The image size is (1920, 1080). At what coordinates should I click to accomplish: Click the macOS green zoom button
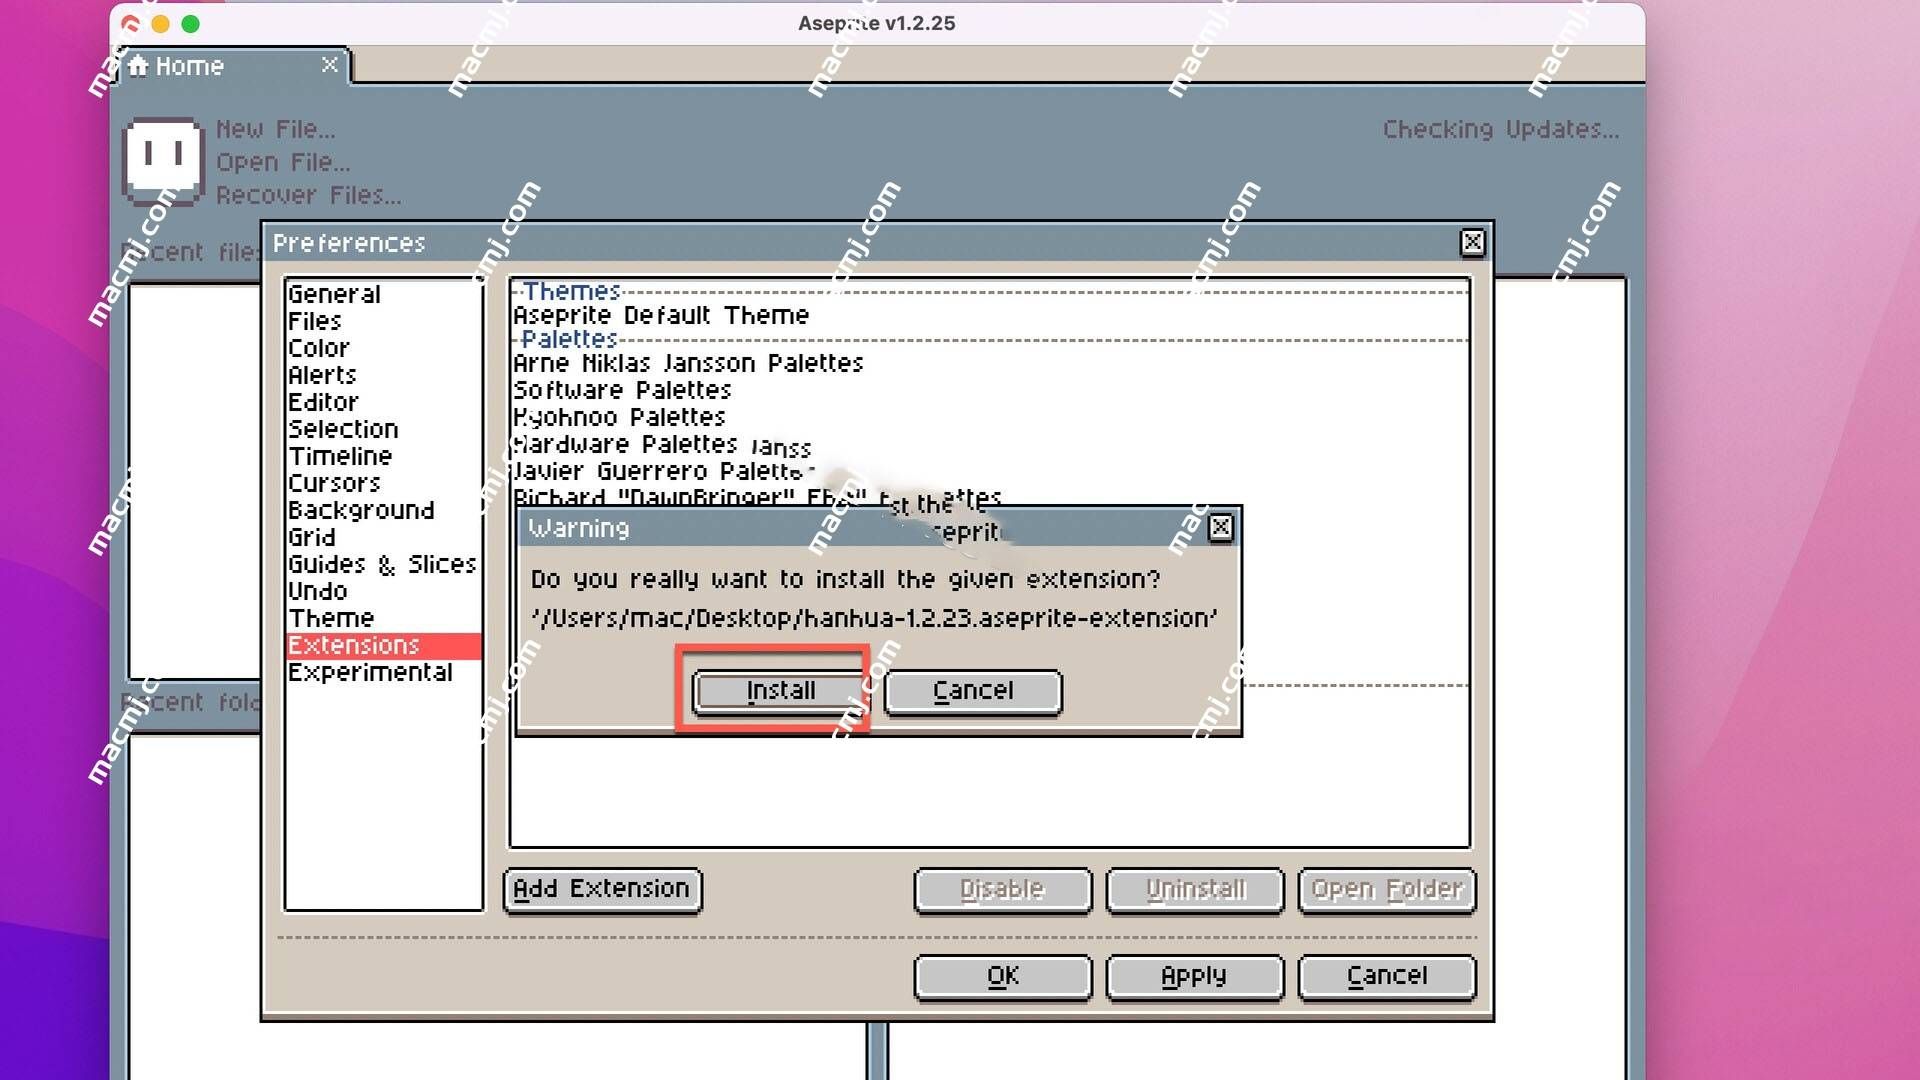point(190,23)
